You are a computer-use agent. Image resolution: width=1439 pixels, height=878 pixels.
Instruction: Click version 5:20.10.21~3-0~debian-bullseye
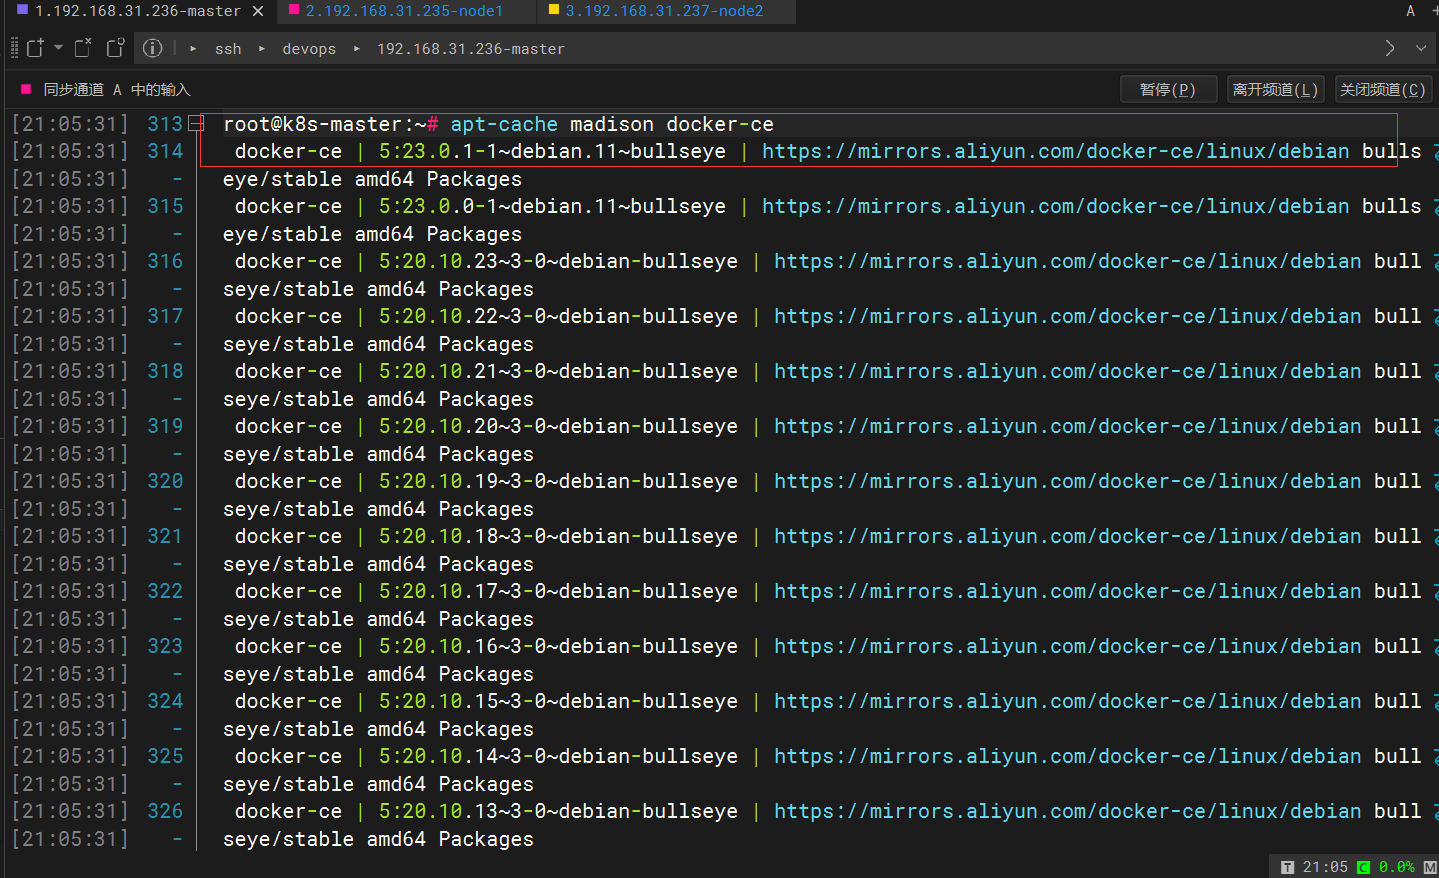(x=558, y=371)
